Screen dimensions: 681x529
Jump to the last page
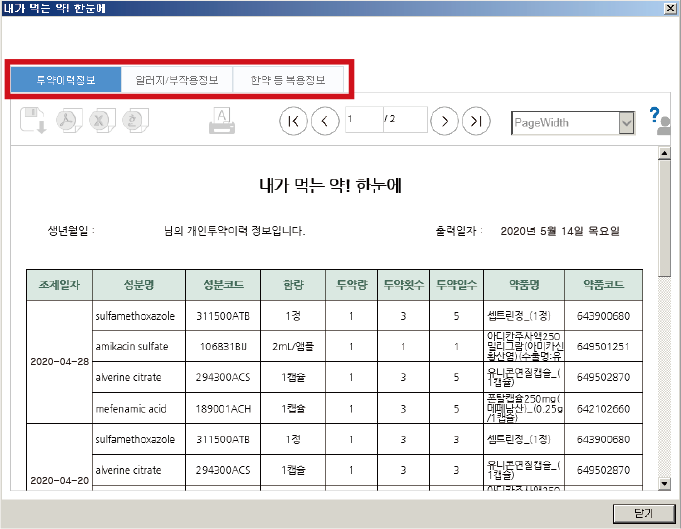476,121
